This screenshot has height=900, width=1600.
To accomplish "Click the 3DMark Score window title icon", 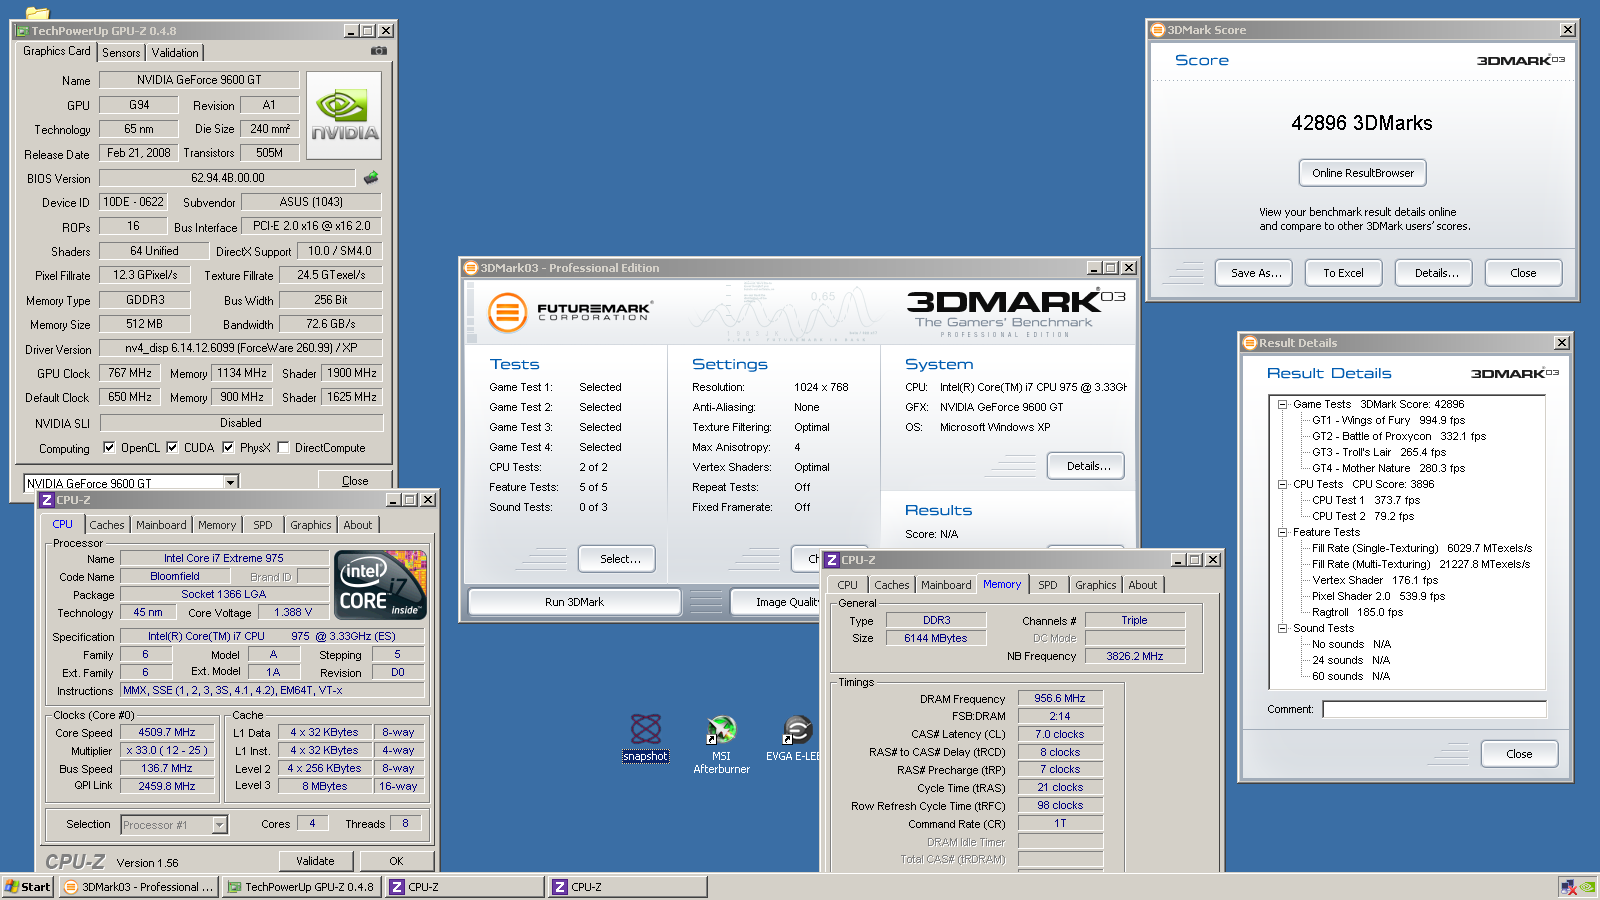I will coord(1158,30).
